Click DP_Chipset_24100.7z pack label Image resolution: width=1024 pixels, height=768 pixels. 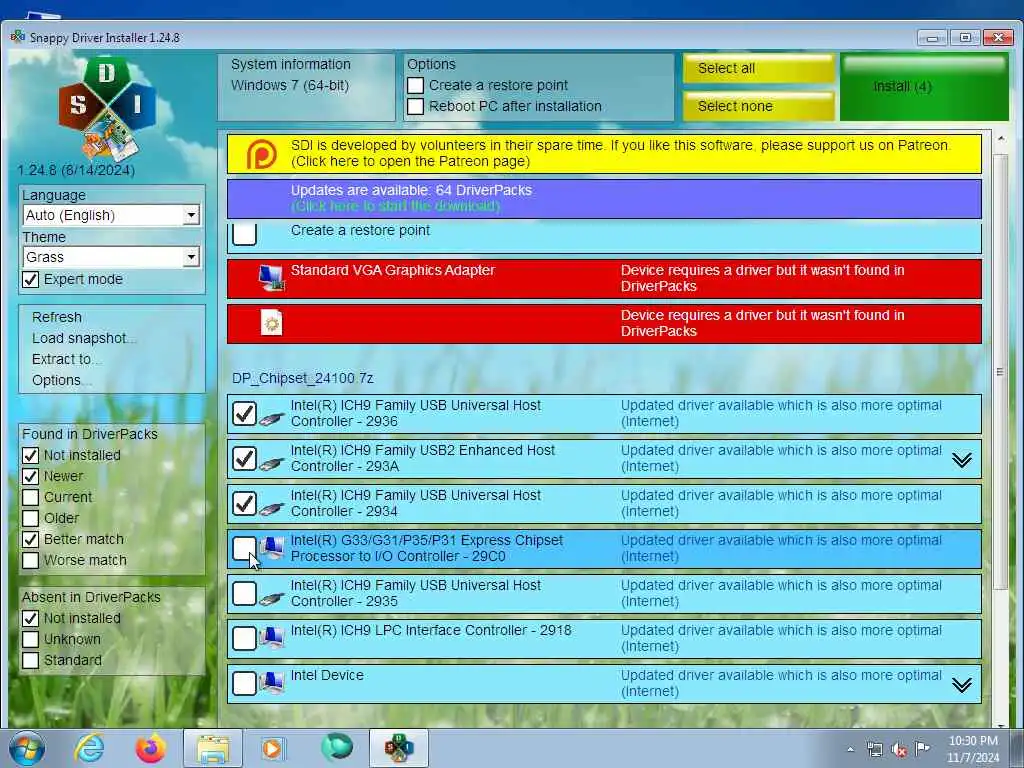pos(302,379)
